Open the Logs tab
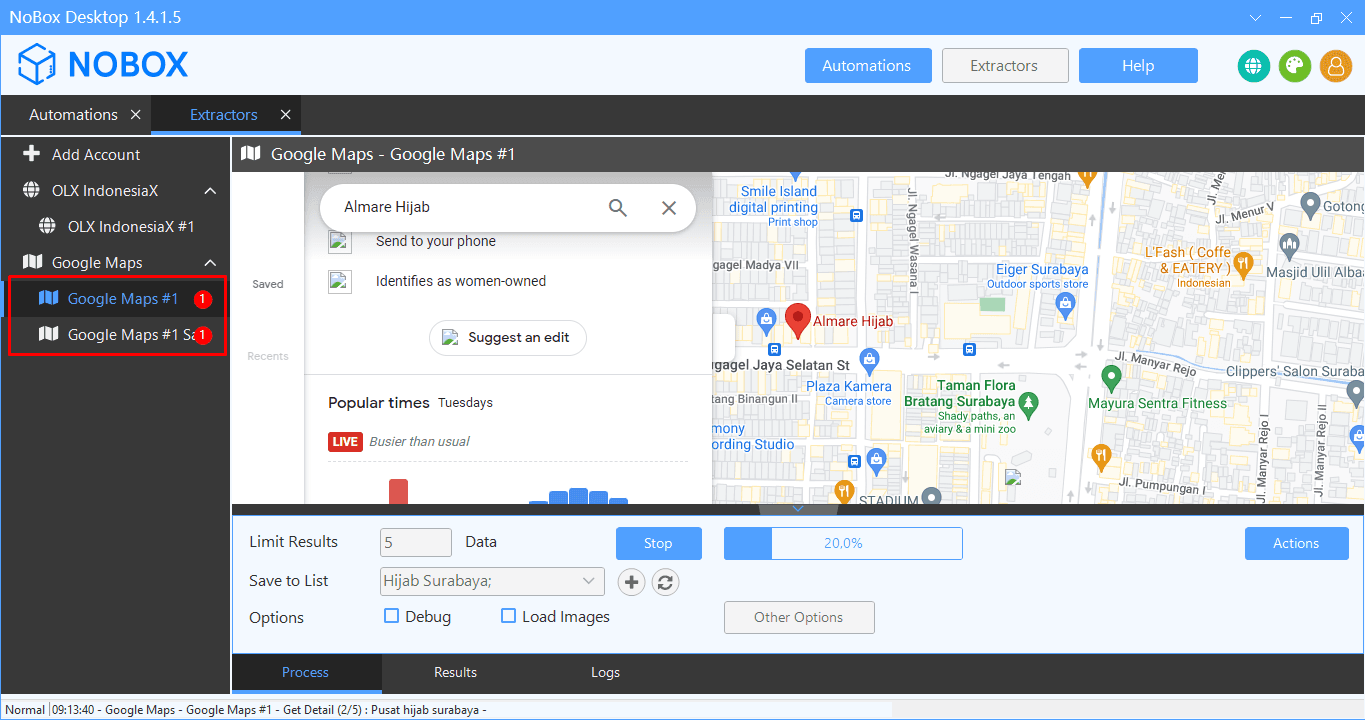This screenshot has height=720, width=1365. [605, 672]
